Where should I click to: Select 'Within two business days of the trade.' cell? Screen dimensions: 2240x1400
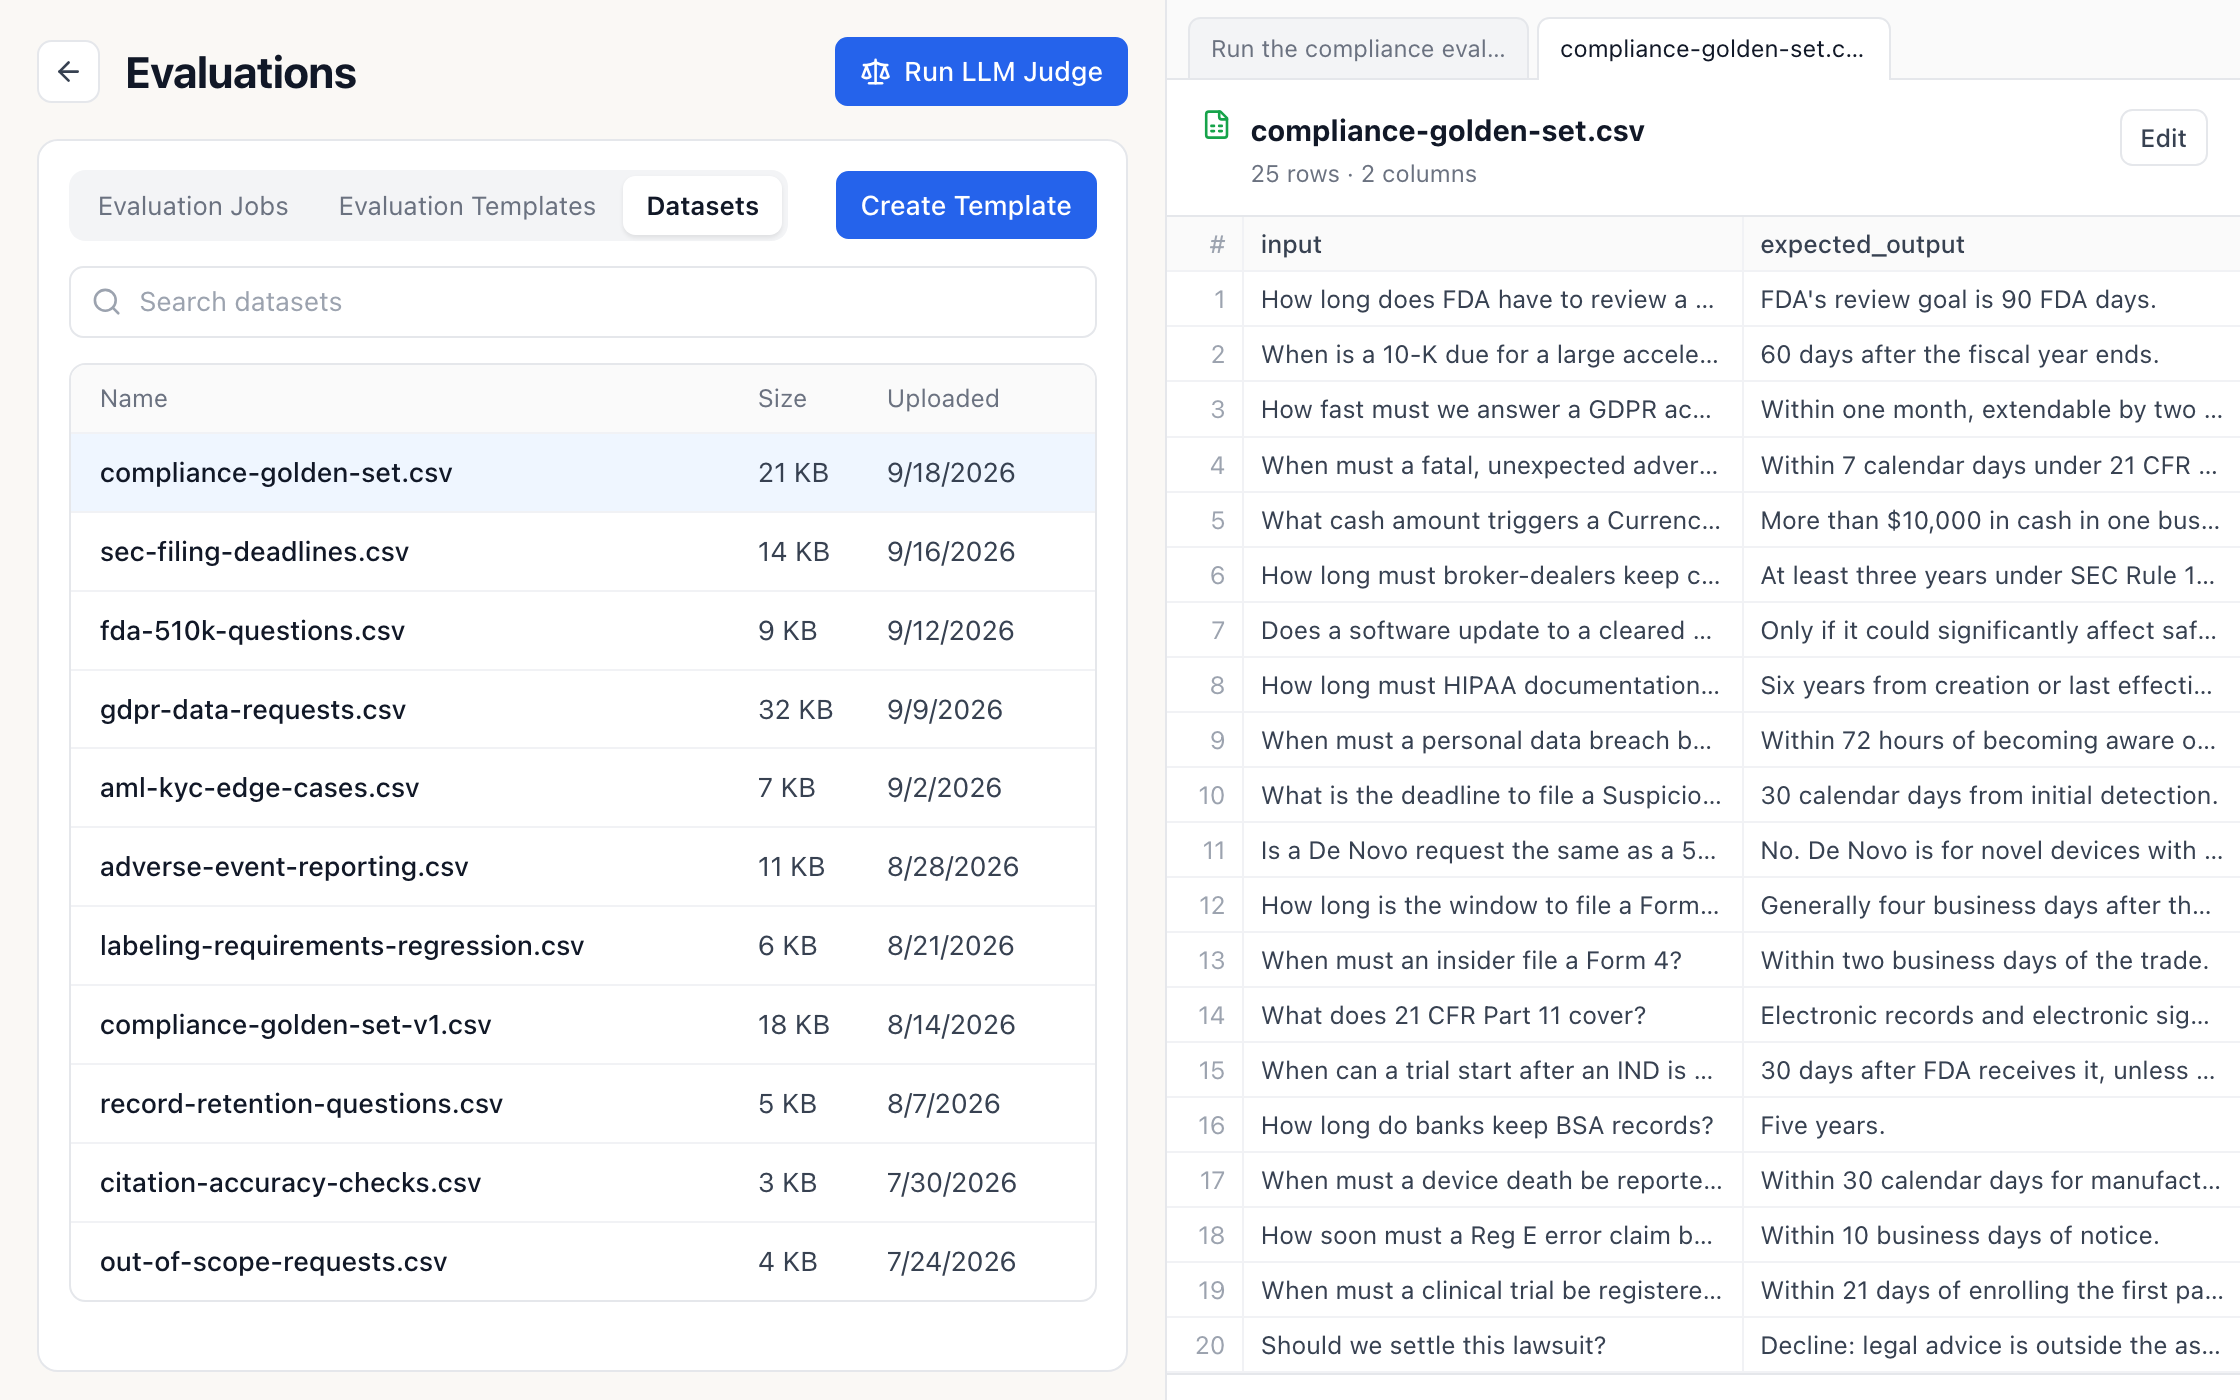tap(1991, 961)
